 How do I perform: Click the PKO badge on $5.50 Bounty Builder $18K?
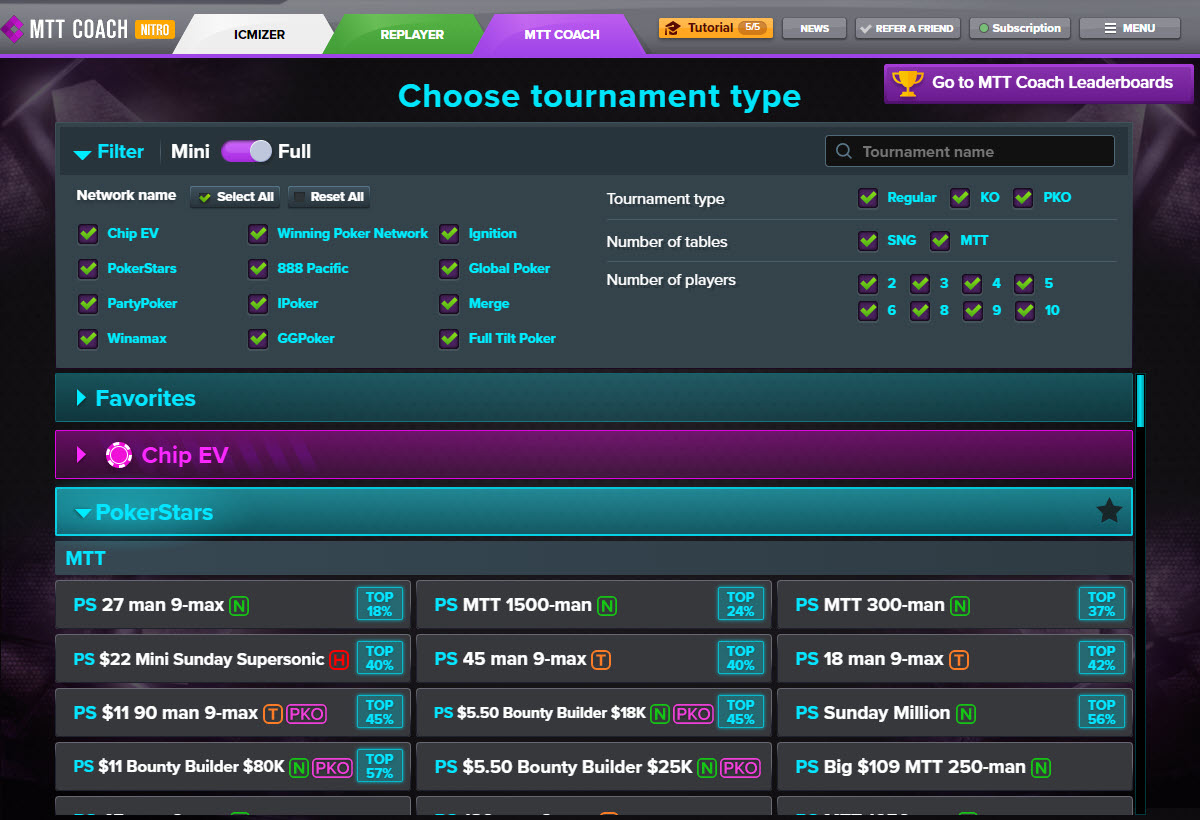pyautogui.click(x=693, y=714)
